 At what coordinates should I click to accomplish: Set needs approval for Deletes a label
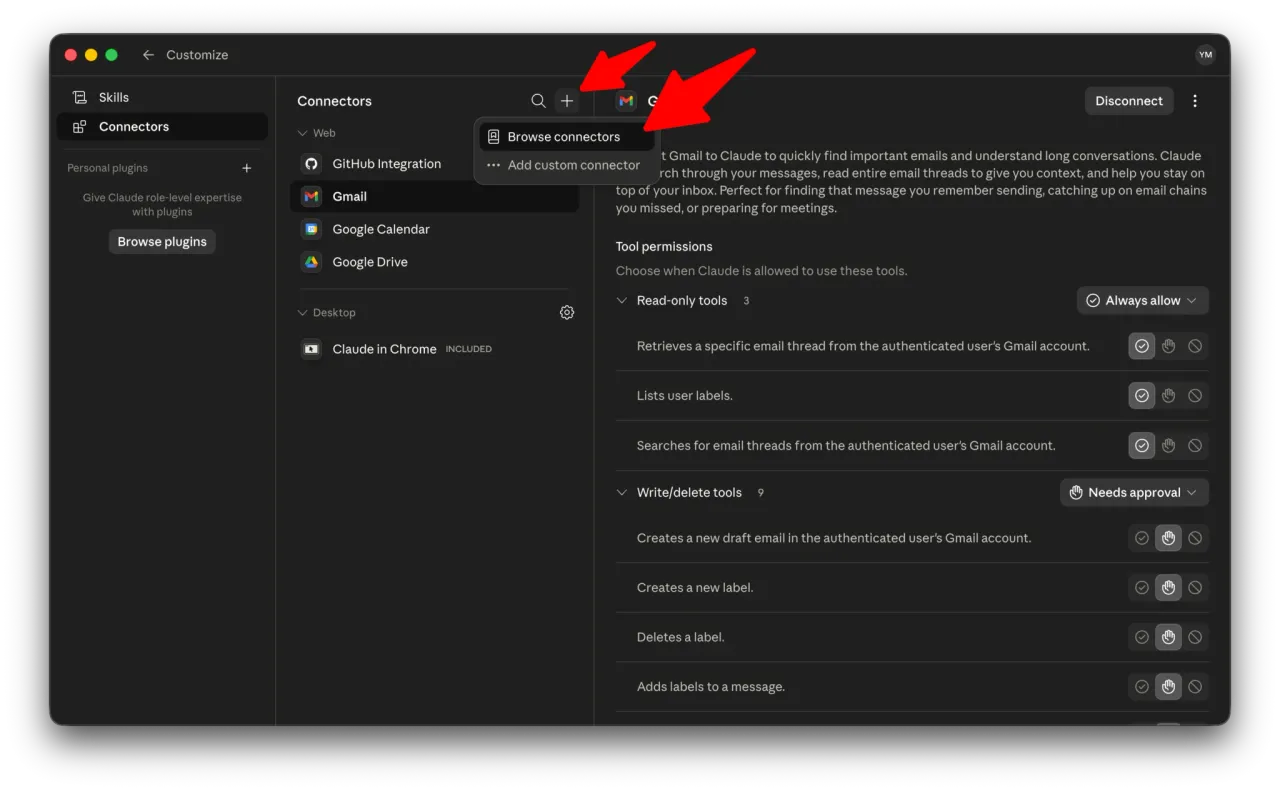pyautogui.click(x=1169, y=637)
